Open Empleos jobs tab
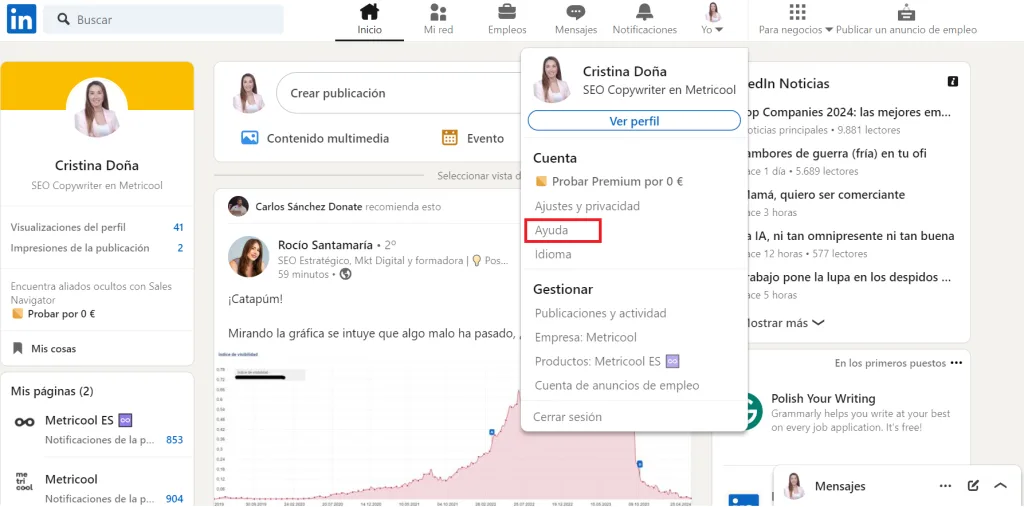Image resolution: width=1024 pixels, height=507 pixels. click(507, 20)
